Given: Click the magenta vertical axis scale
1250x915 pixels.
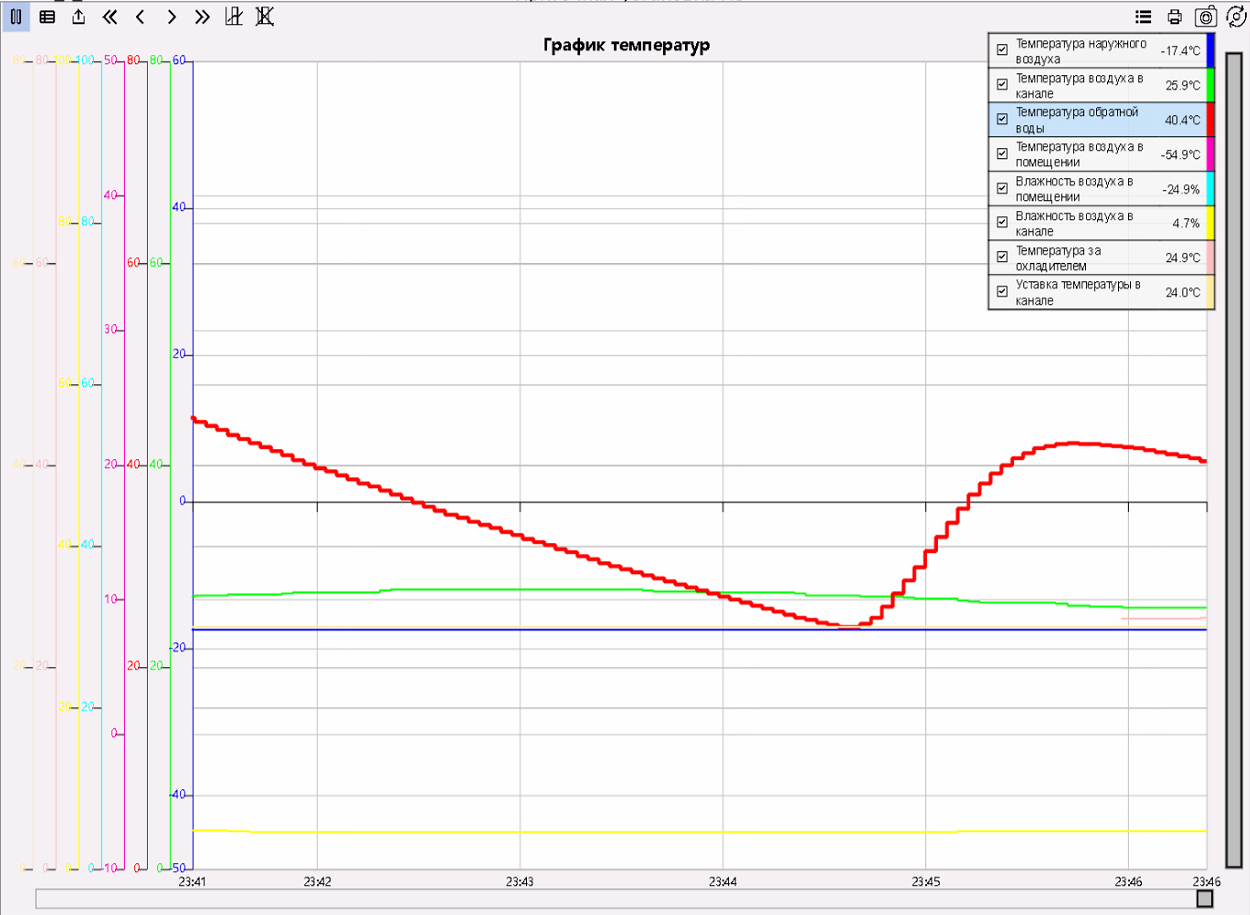Looking at the screenshot, I should click(x=114, y=463).
